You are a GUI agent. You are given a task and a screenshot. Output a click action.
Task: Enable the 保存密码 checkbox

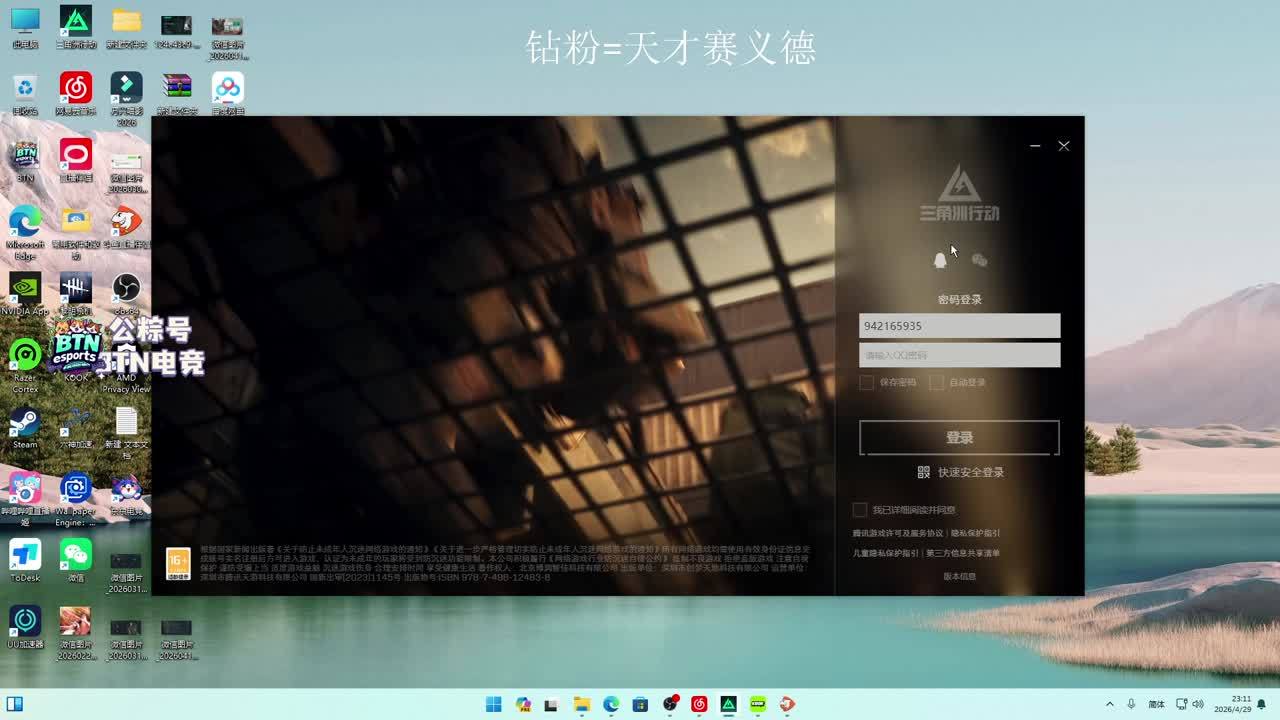point(867,383)
